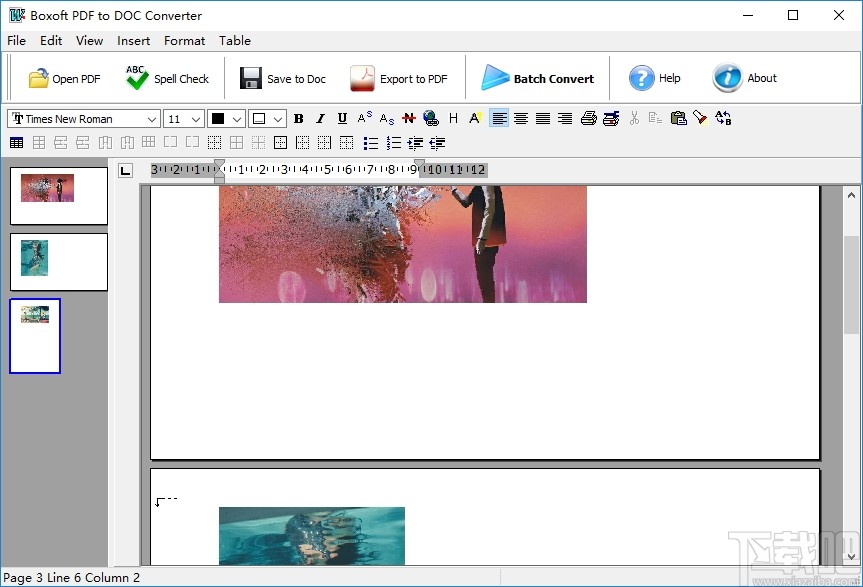Enable center text alignment
863x587 pixels.
[x=520, y=118]
